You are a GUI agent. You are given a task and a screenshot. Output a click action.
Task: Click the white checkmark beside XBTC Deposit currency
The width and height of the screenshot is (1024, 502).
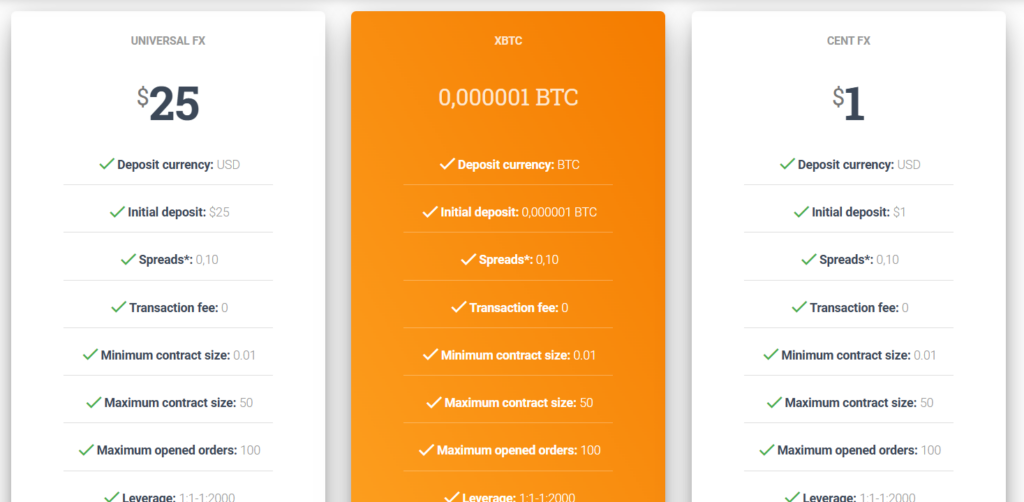(x=447, y=164)
